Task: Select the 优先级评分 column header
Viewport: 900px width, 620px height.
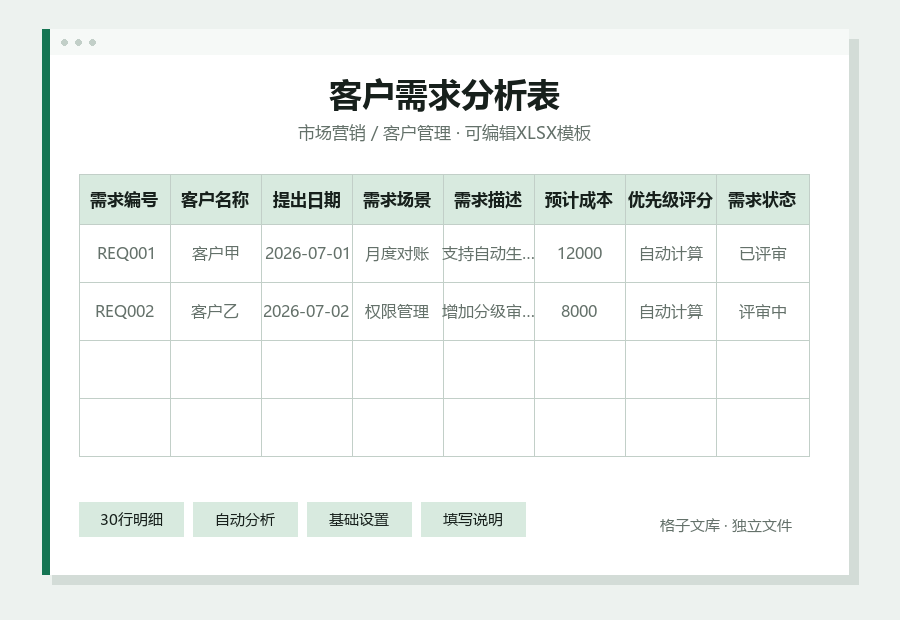Action: 671,200
